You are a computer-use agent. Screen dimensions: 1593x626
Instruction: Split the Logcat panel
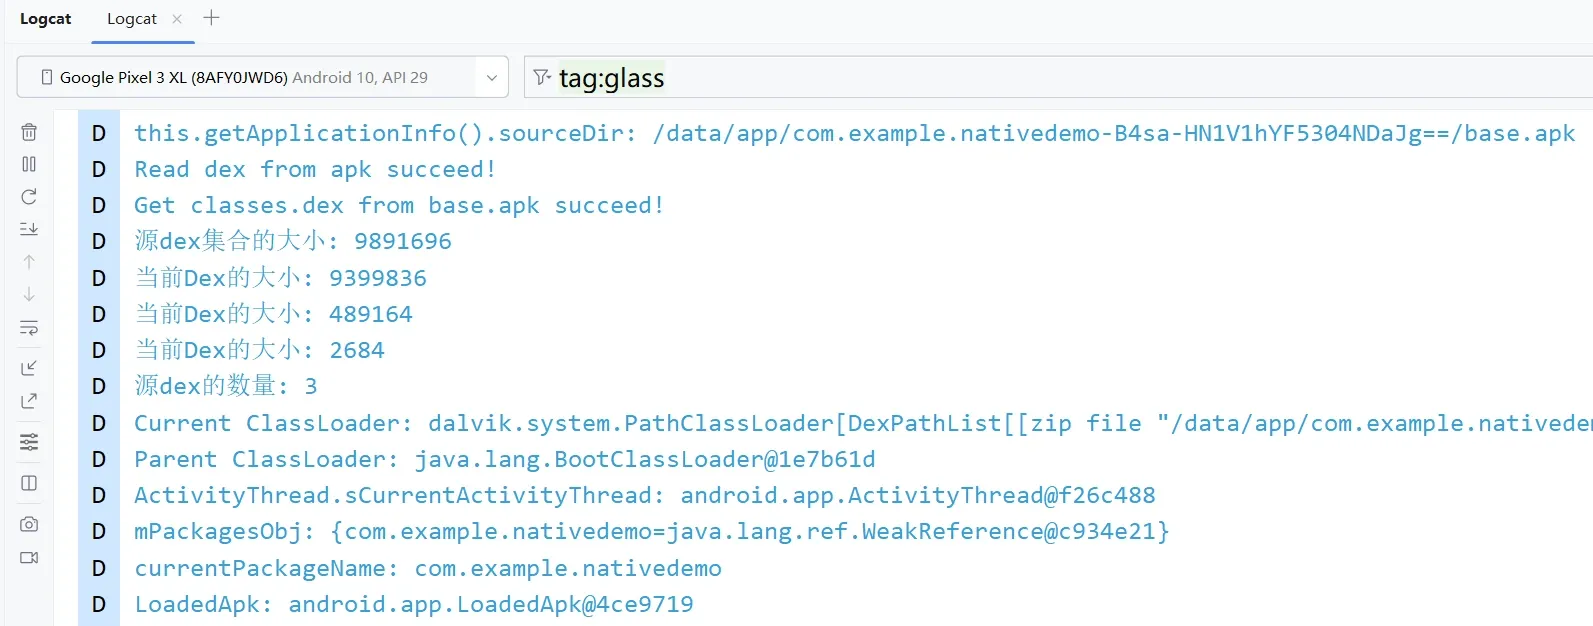pos(29,483)
